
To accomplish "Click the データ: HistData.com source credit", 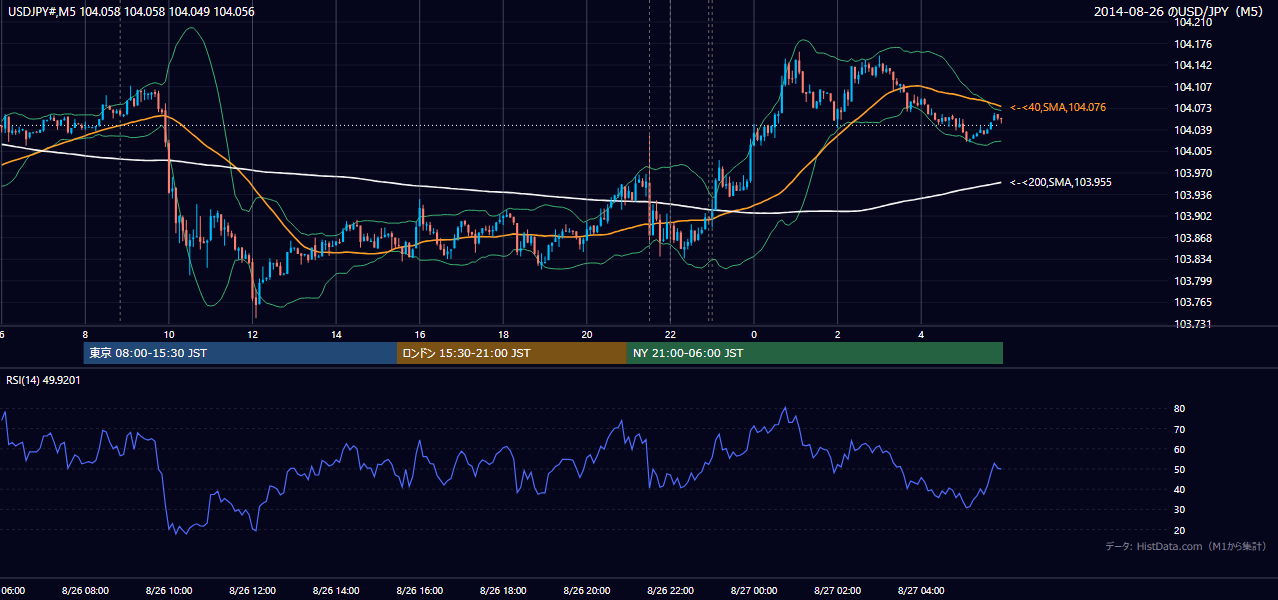I will pos(1186,546).
